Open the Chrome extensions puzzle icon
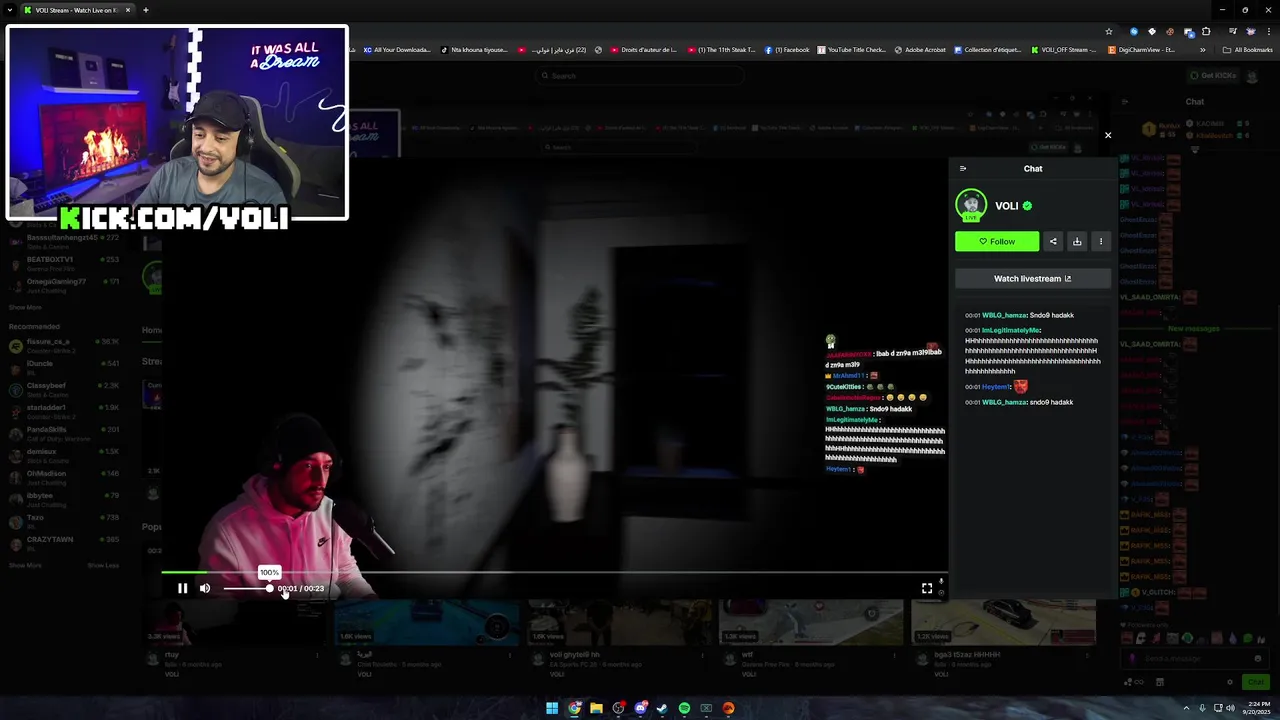This screenshot has height=720, width=1280. tap(1206, 31)
